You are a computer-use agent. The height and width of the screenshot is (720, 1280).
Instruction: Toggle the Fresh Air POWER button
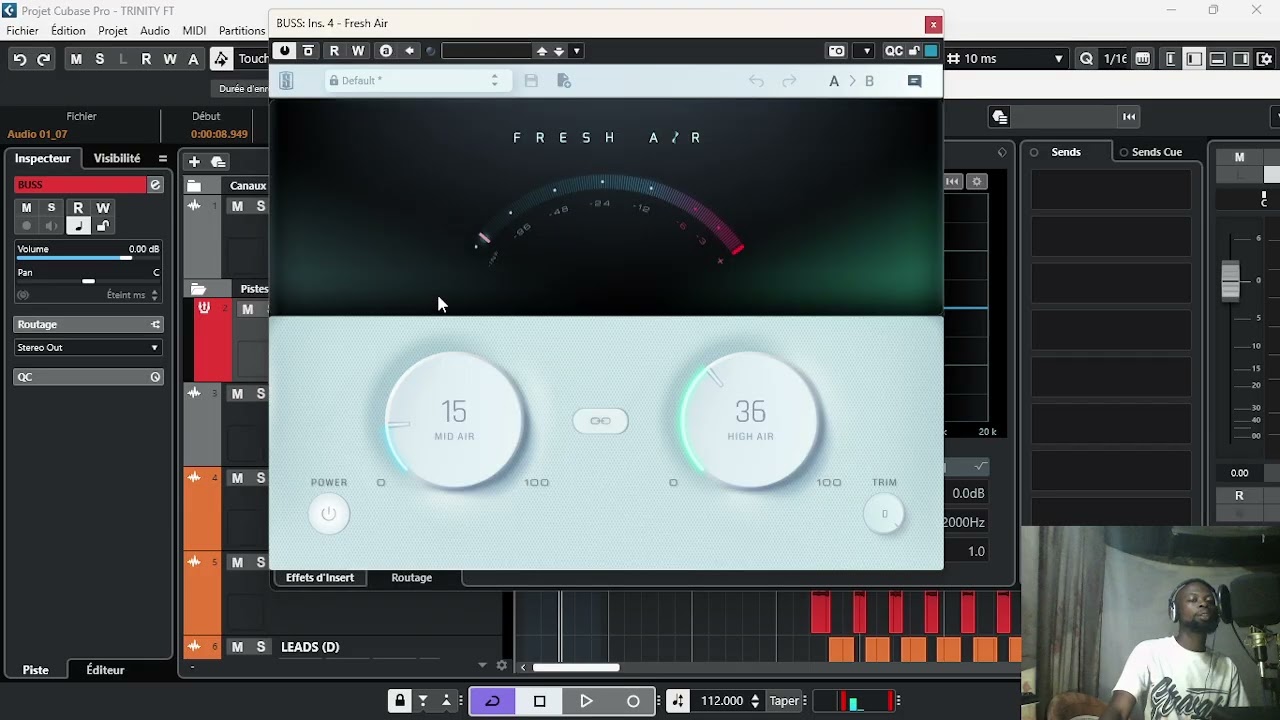point(329,514)
